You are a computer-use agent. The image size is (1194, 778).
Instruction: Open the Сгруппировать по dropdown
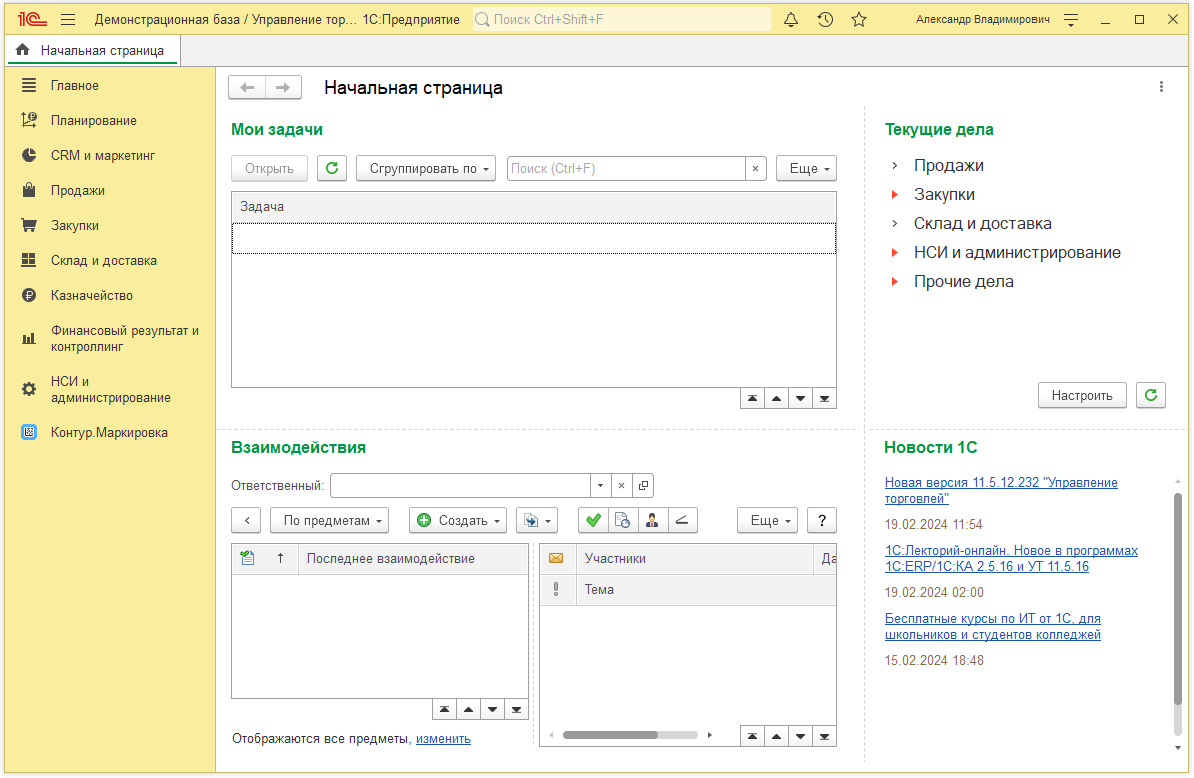tap(426, 169)
